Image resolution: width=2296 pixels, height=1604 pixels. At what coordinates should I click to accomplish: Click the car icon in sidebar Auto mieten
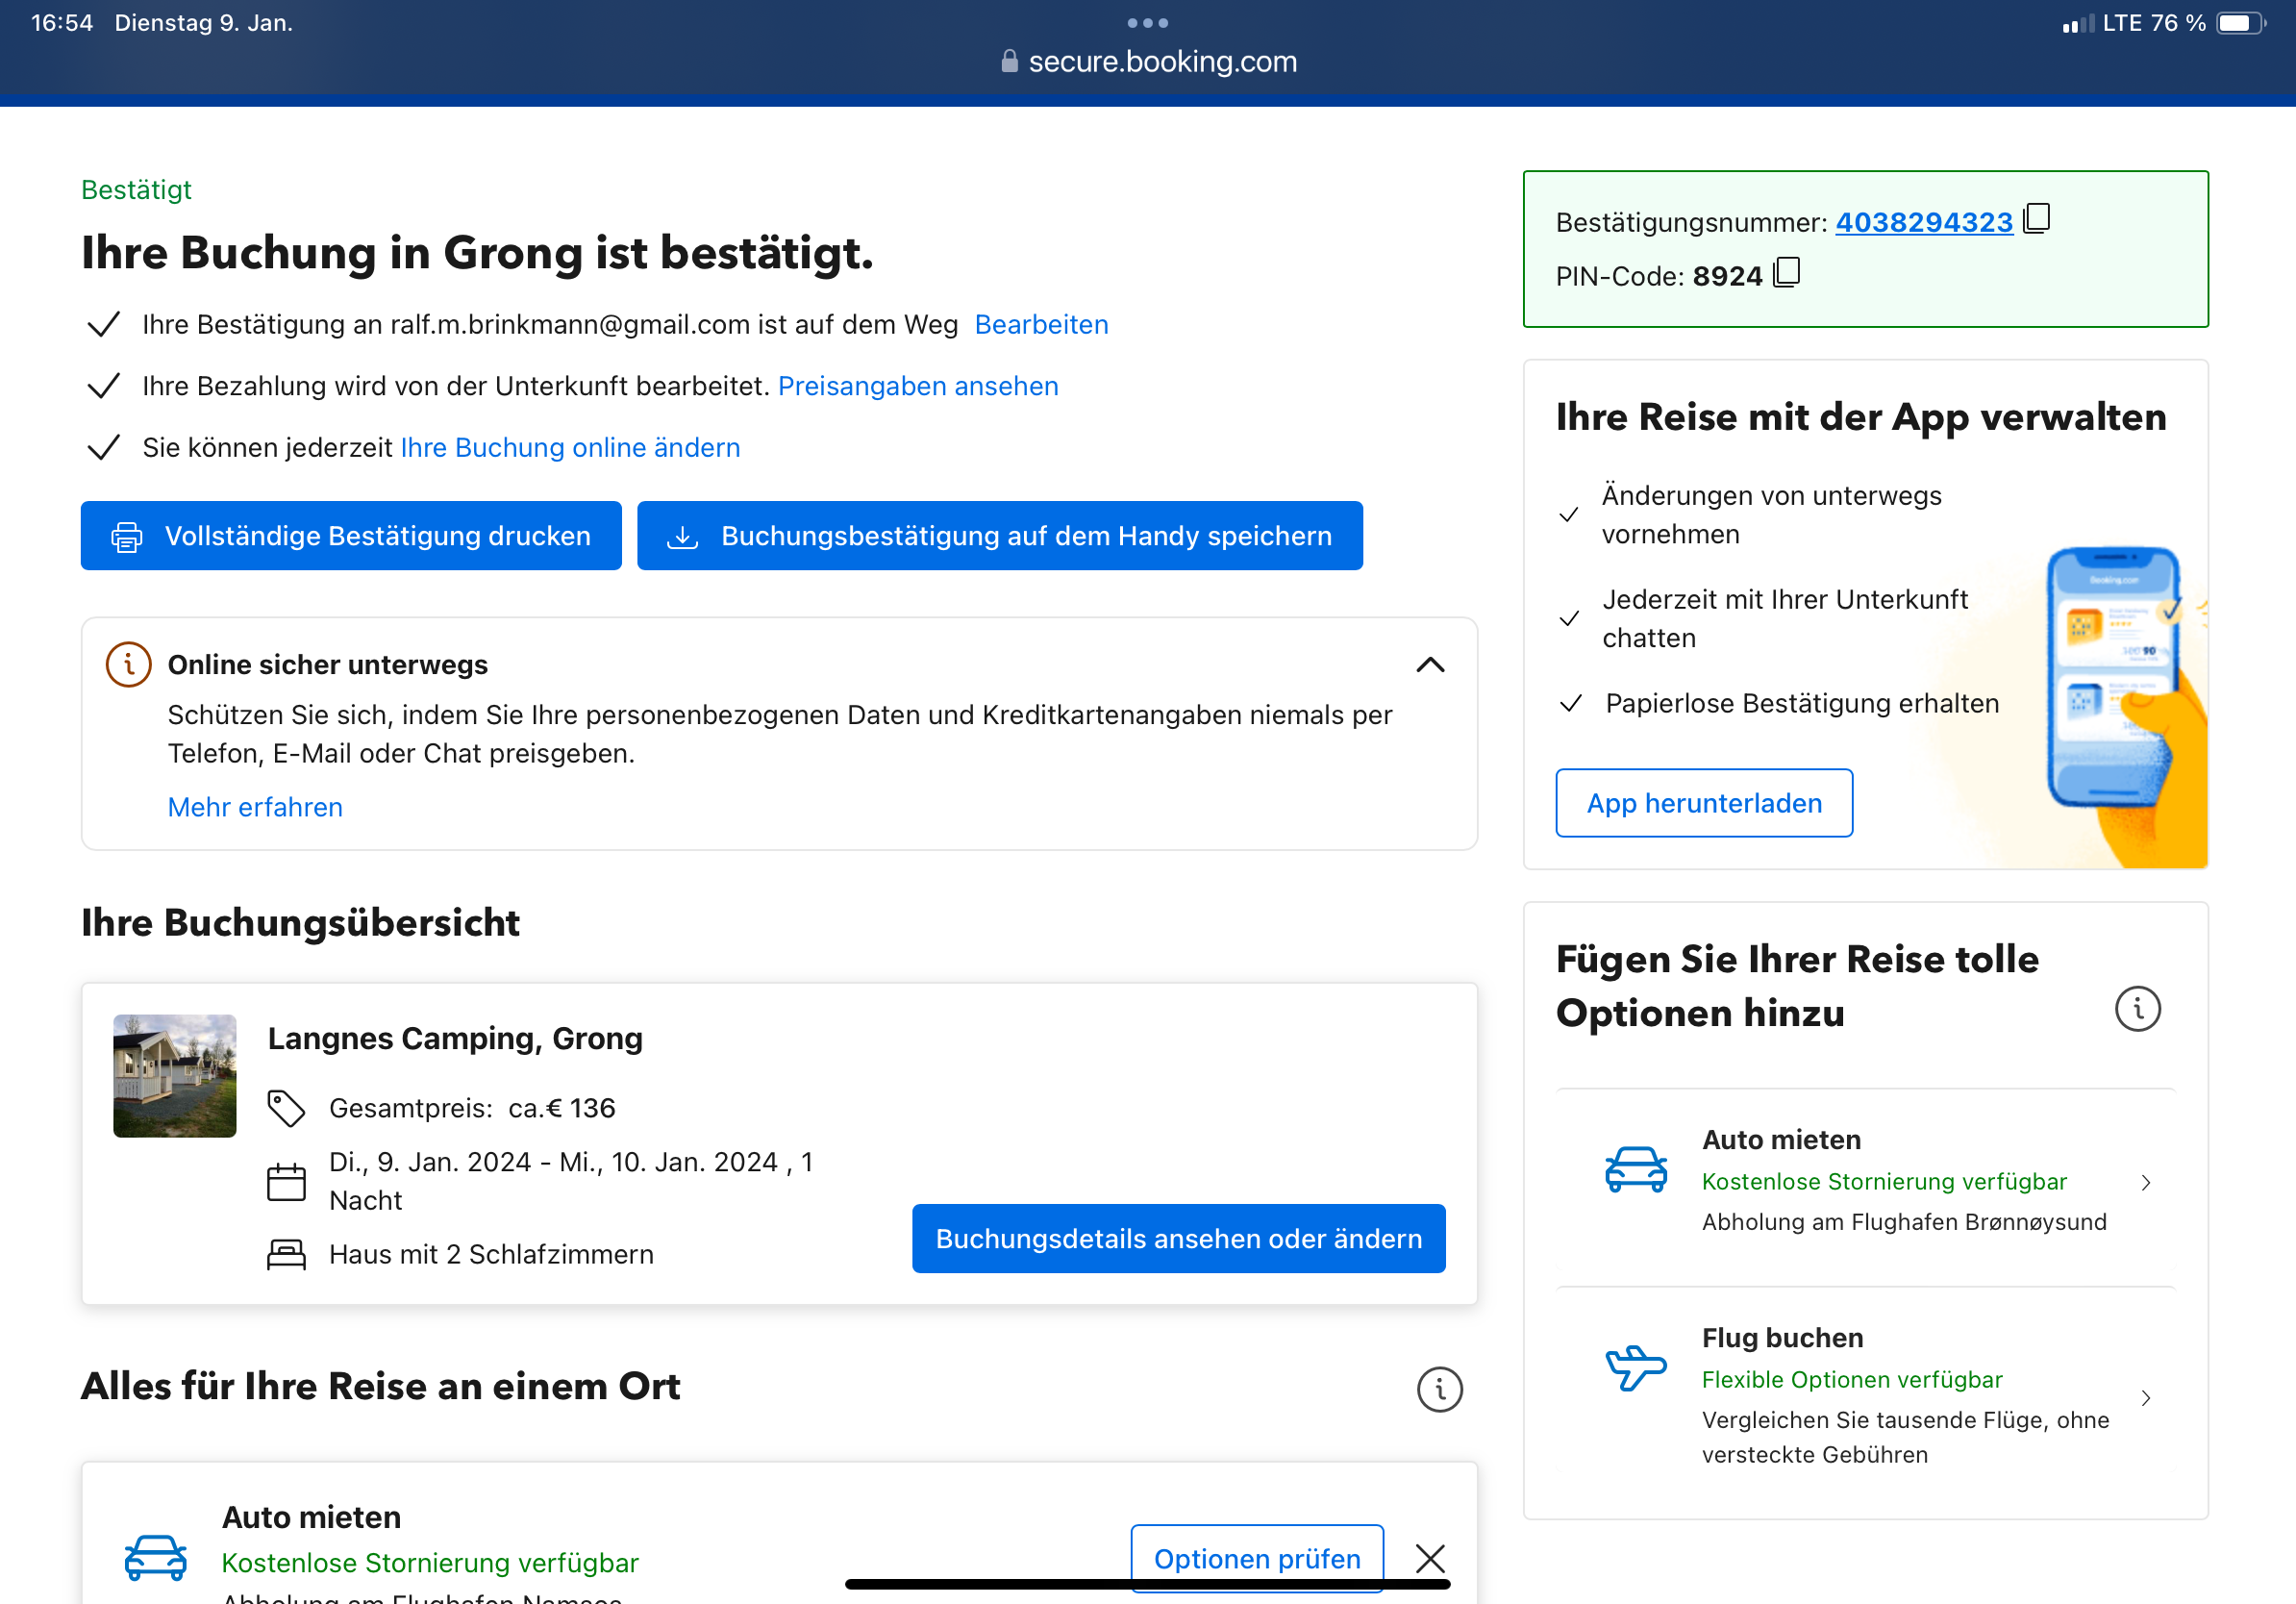pos(1635,1169)
